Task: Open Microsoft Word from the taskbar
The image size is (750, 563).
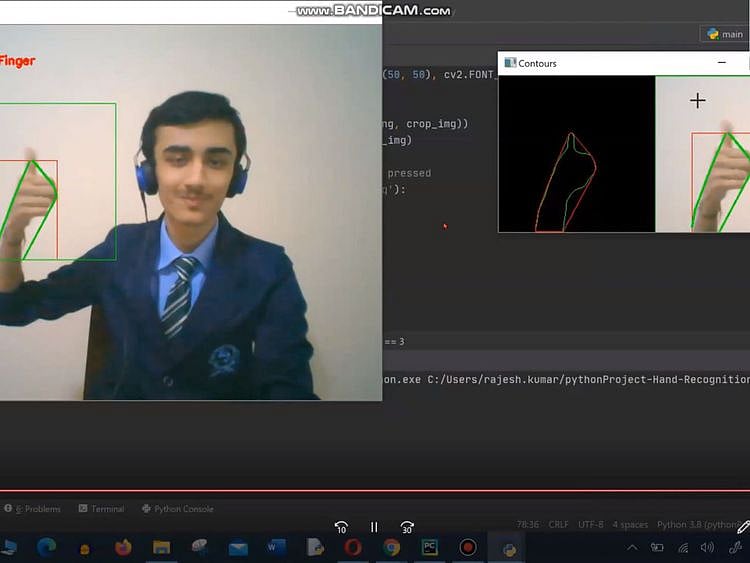Action: tap(276, 547)
